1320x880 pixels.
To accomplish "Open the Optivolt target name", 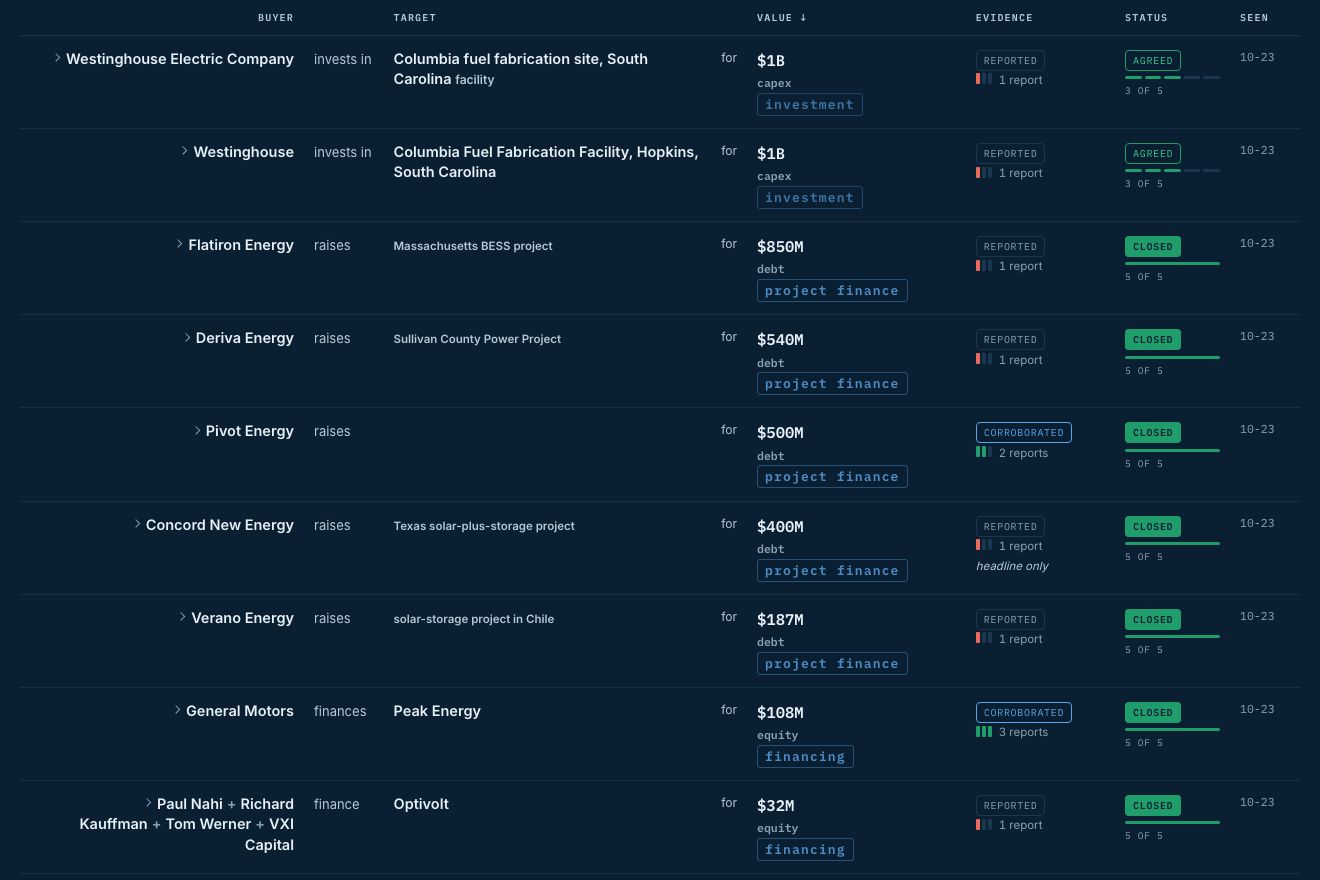I will (421, 804).
